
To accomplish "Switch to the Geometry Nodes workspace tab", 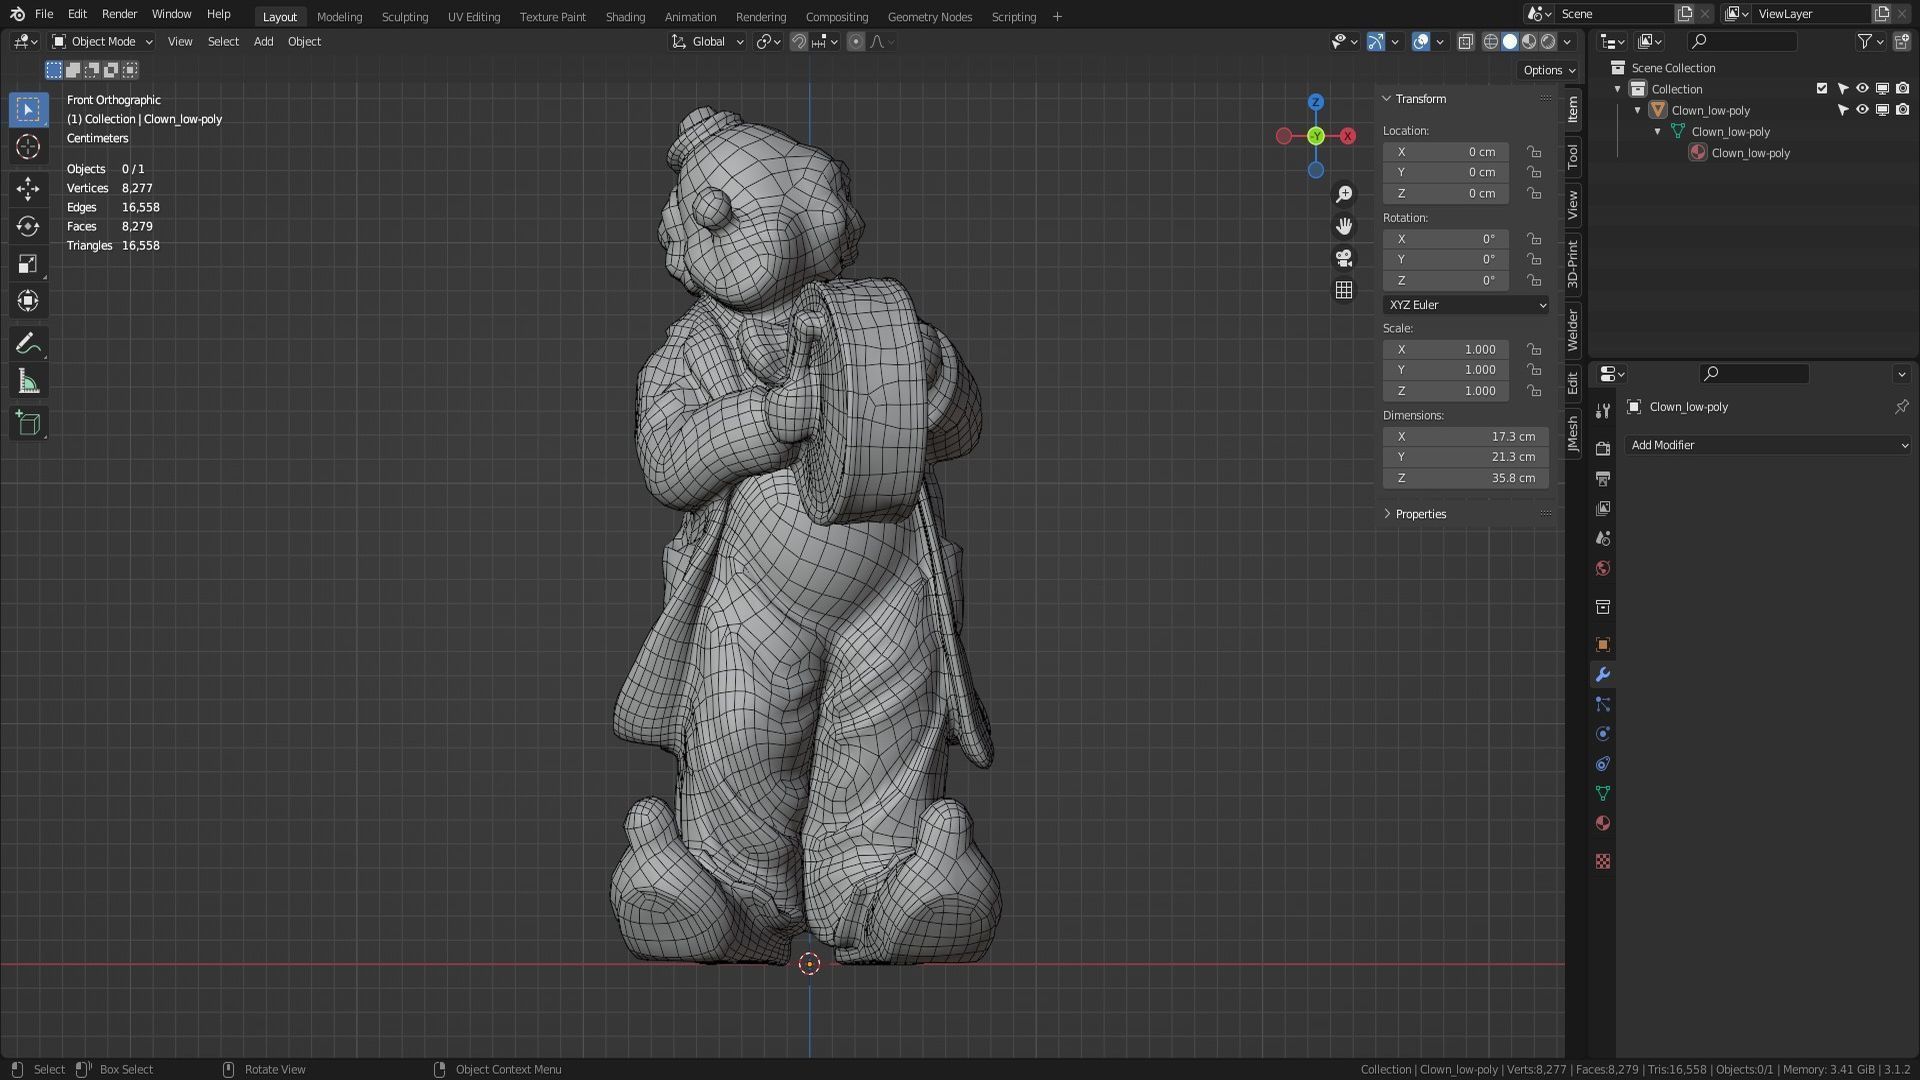I will tap(929, 17).
